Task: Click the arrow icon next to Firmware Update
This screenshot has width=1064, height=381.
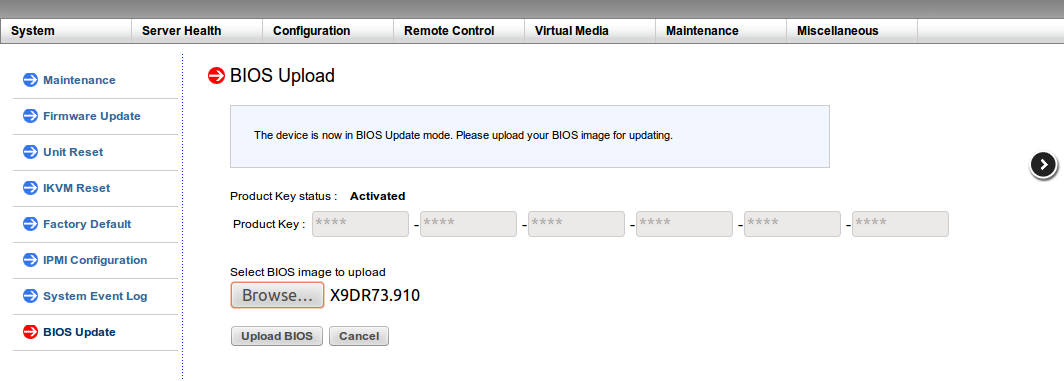Action: 31,116
